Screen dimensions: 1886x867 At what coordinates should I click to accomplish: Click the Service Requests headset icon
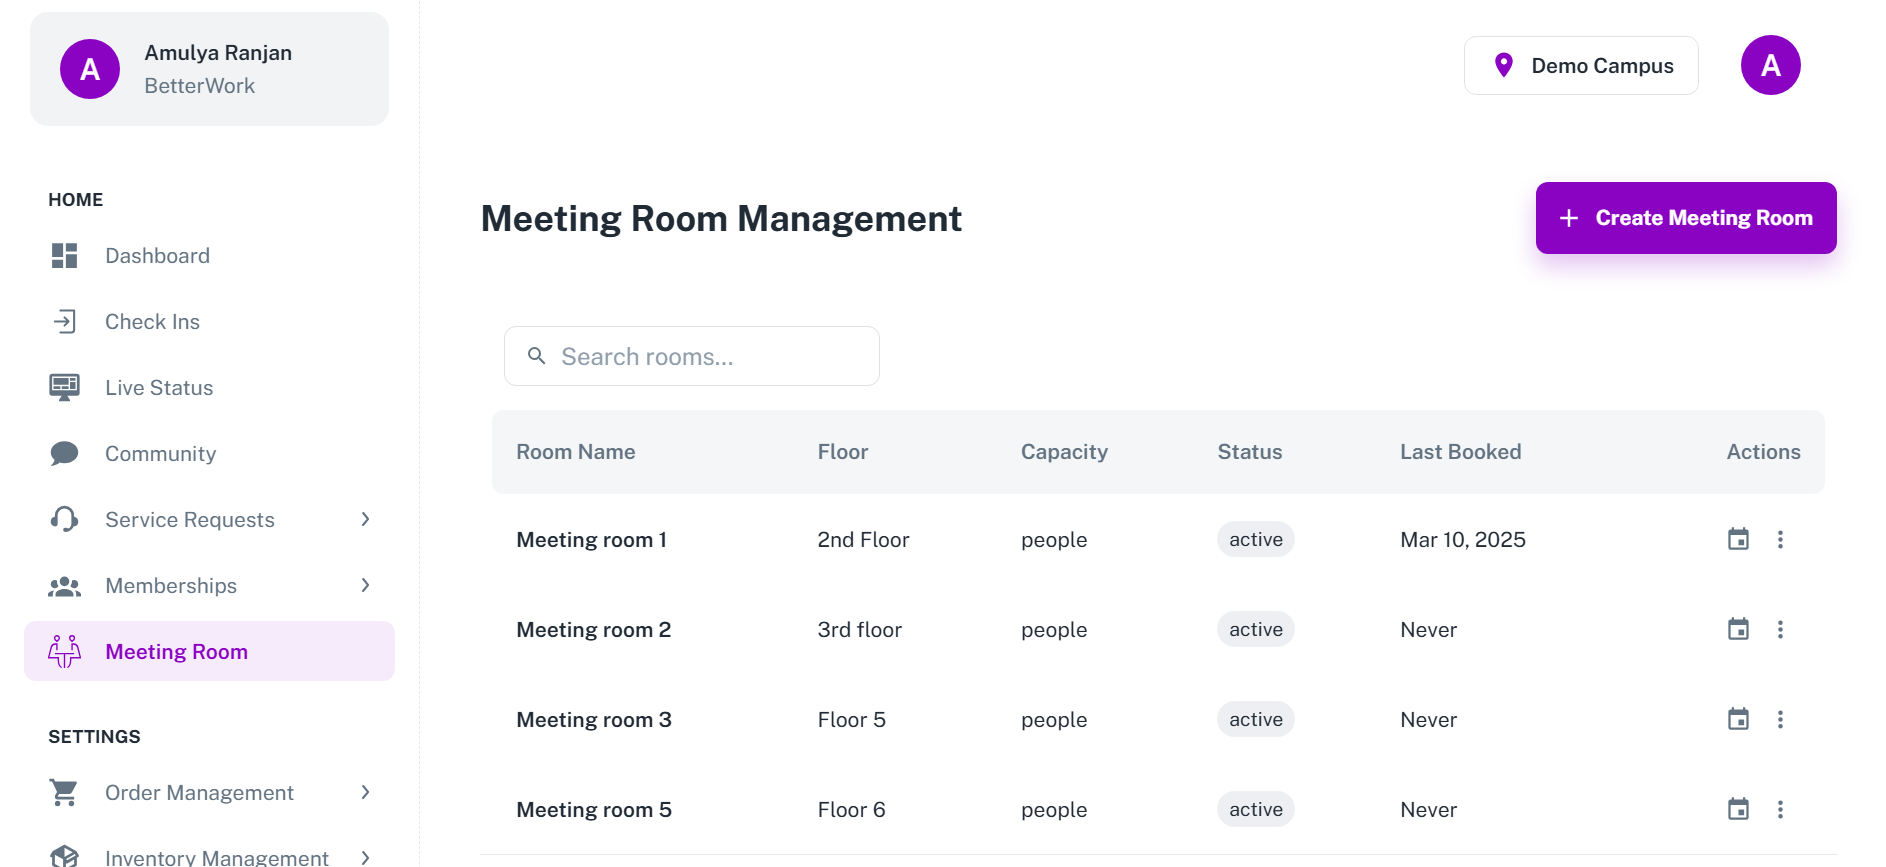coord(65,520)
